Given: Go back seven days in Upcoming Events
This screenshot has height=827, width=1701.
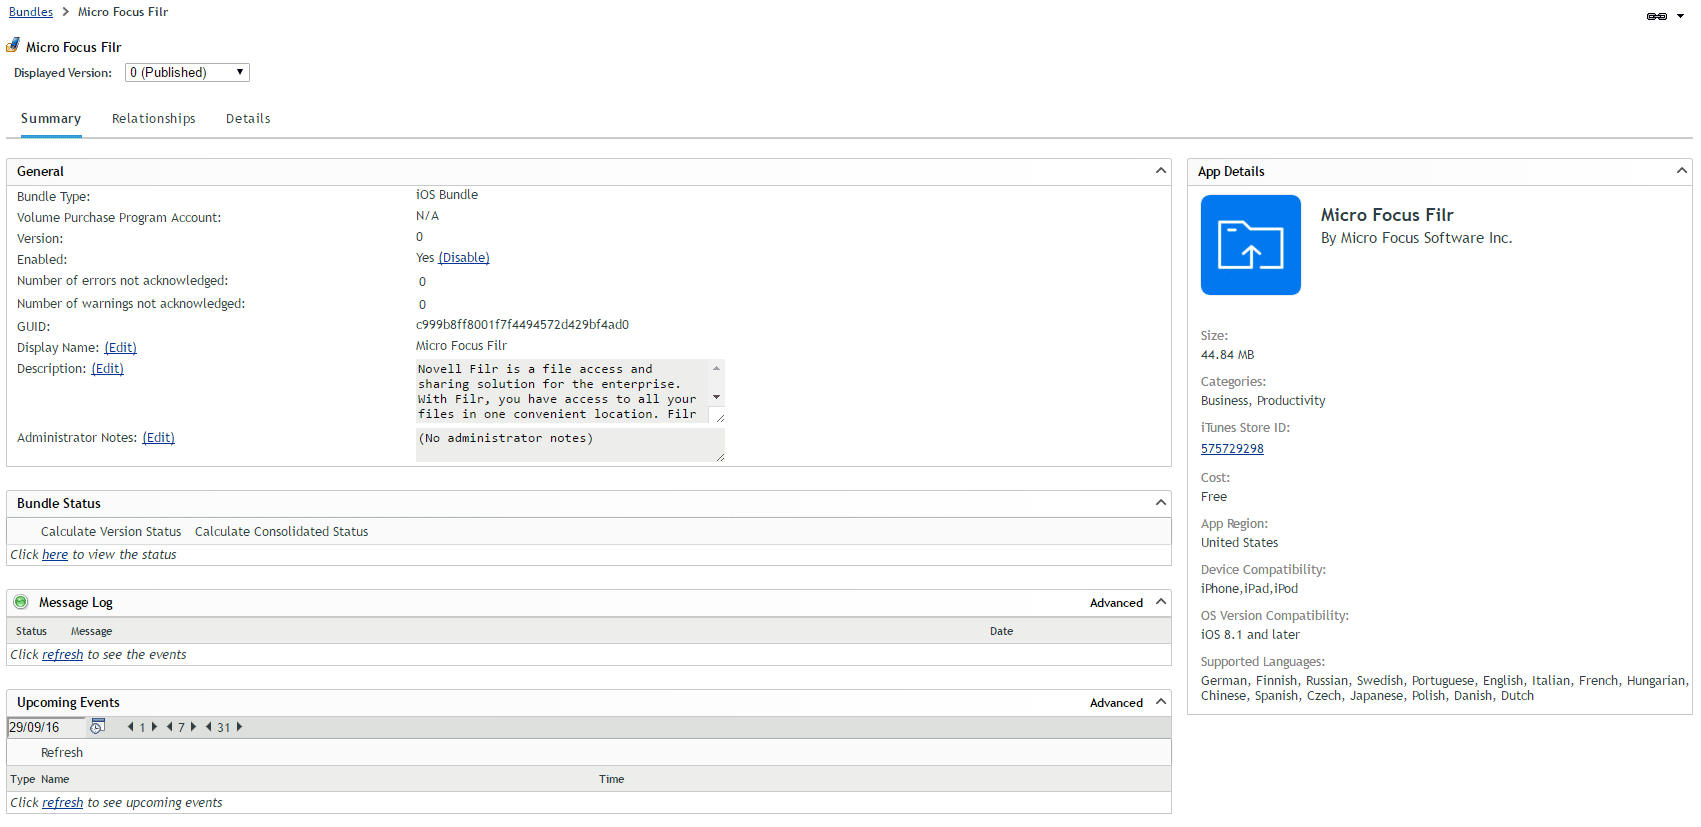Looking at the screenshot, I should click(x=170, y=727).
